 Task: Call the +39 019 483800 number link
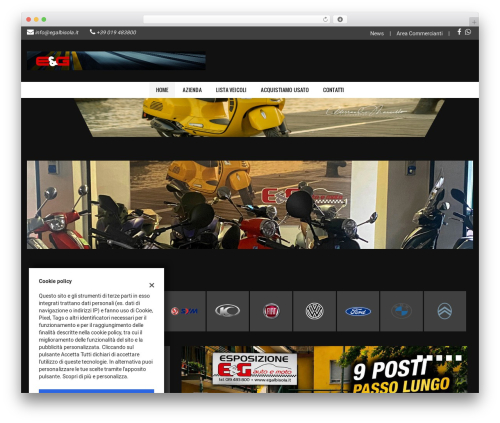[116, 32]
